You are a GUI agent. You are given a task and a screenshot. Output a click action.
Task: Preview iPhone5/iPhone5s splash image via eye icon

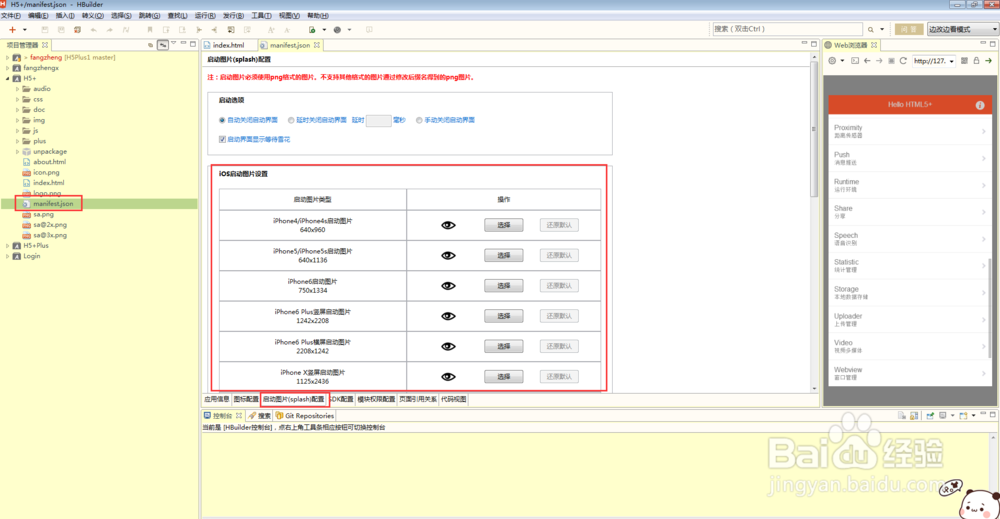[448, 256]
